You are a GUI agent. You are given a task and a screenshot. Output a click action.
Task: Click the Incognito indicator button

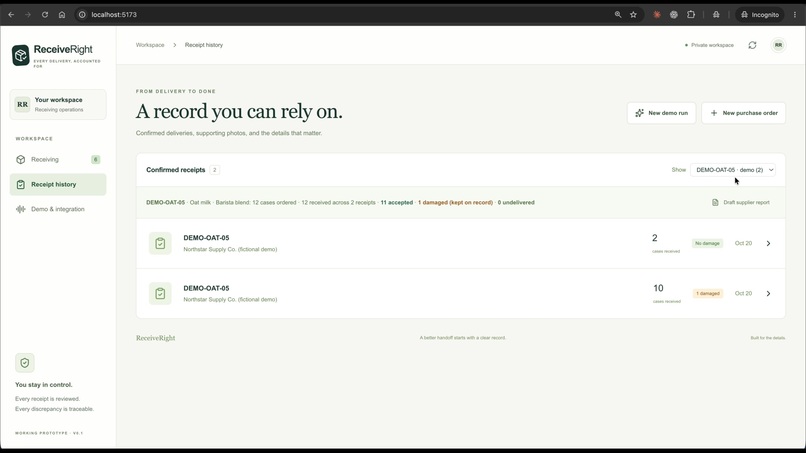760,15
